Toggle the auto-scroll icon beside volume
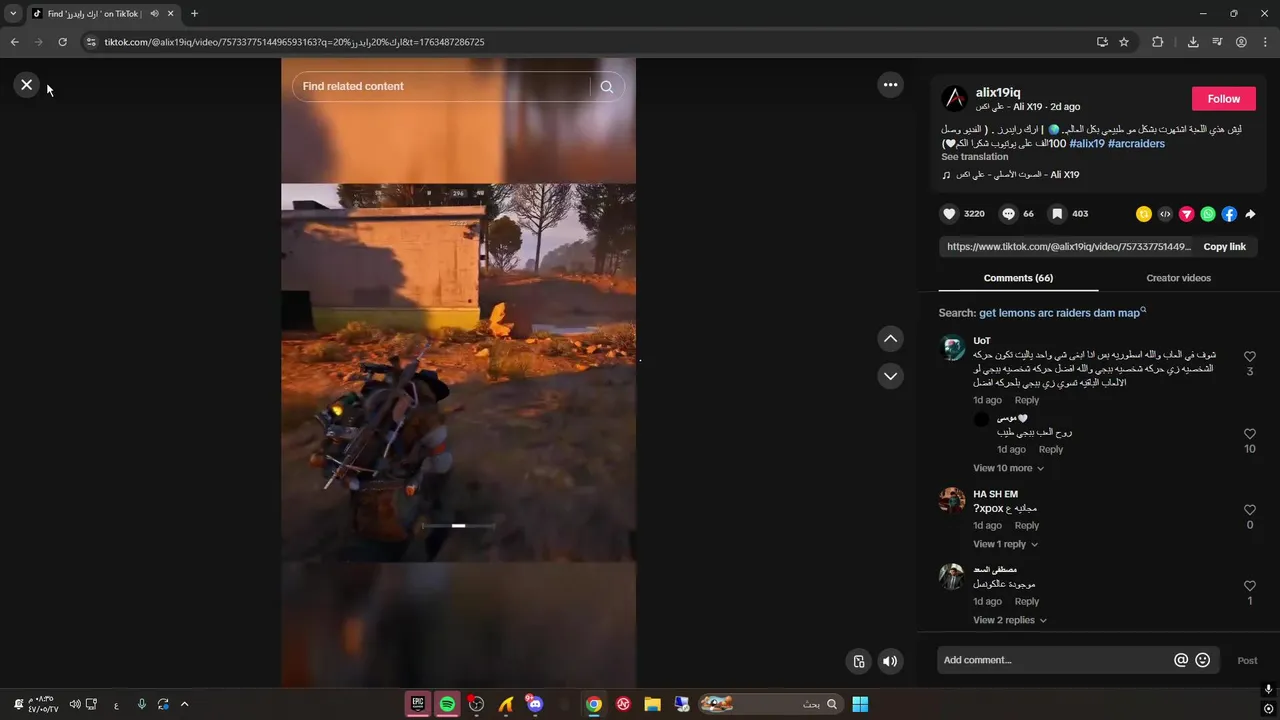Screen dimensions: 1280x720 858,661
